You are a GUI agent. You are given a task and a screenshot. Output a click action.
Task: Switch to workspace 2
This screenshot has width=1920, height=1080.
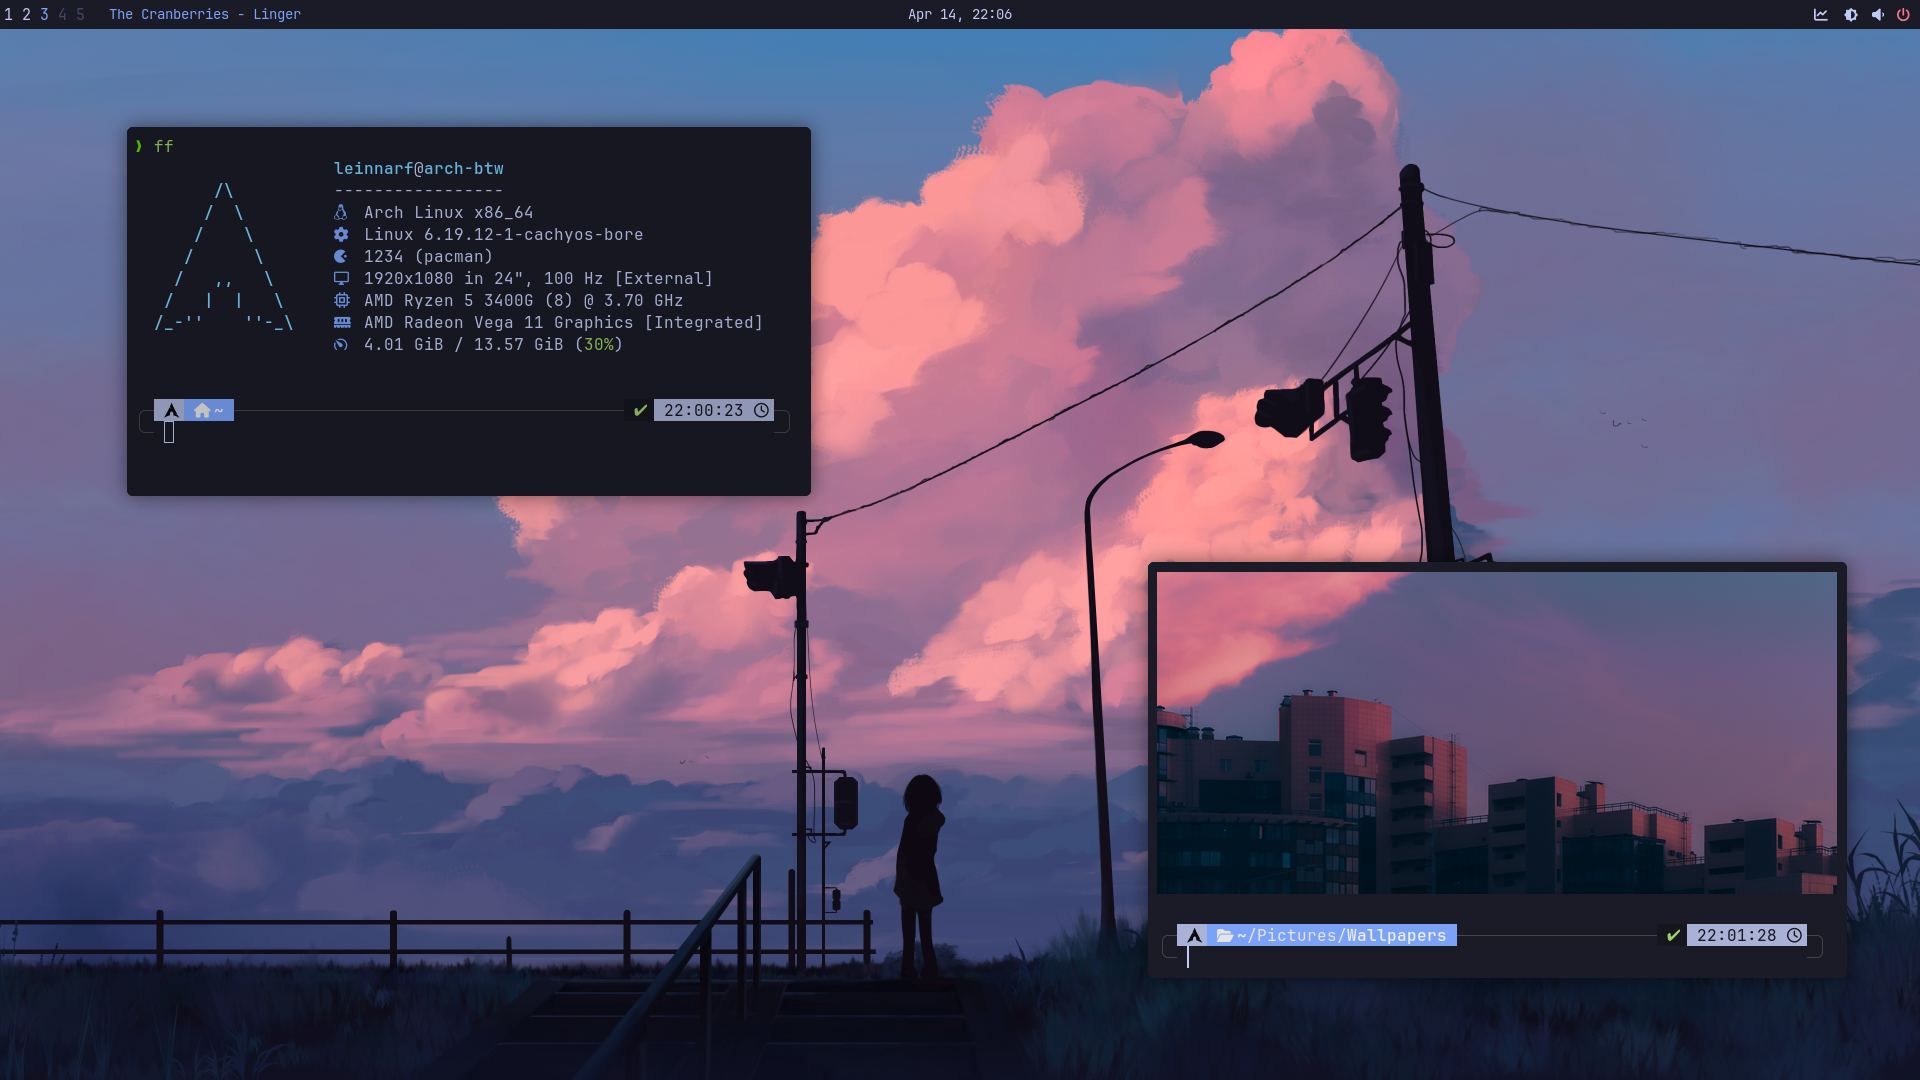[27, 14]
